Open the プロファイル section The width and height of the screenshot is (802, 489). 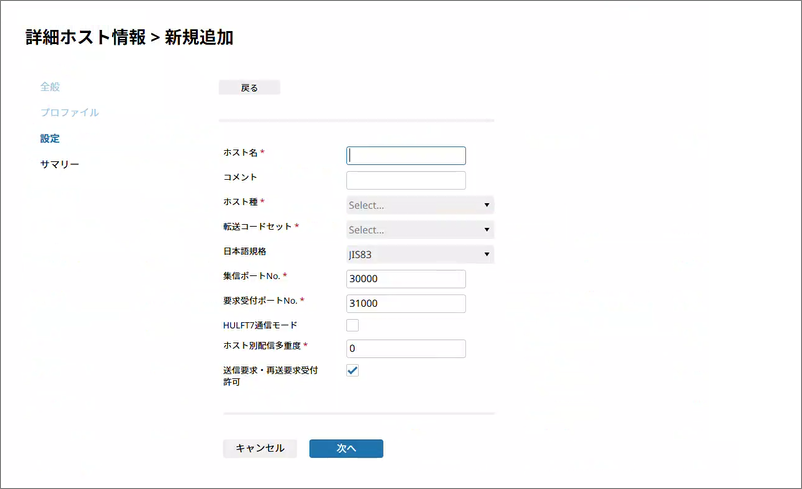point(68,113)
